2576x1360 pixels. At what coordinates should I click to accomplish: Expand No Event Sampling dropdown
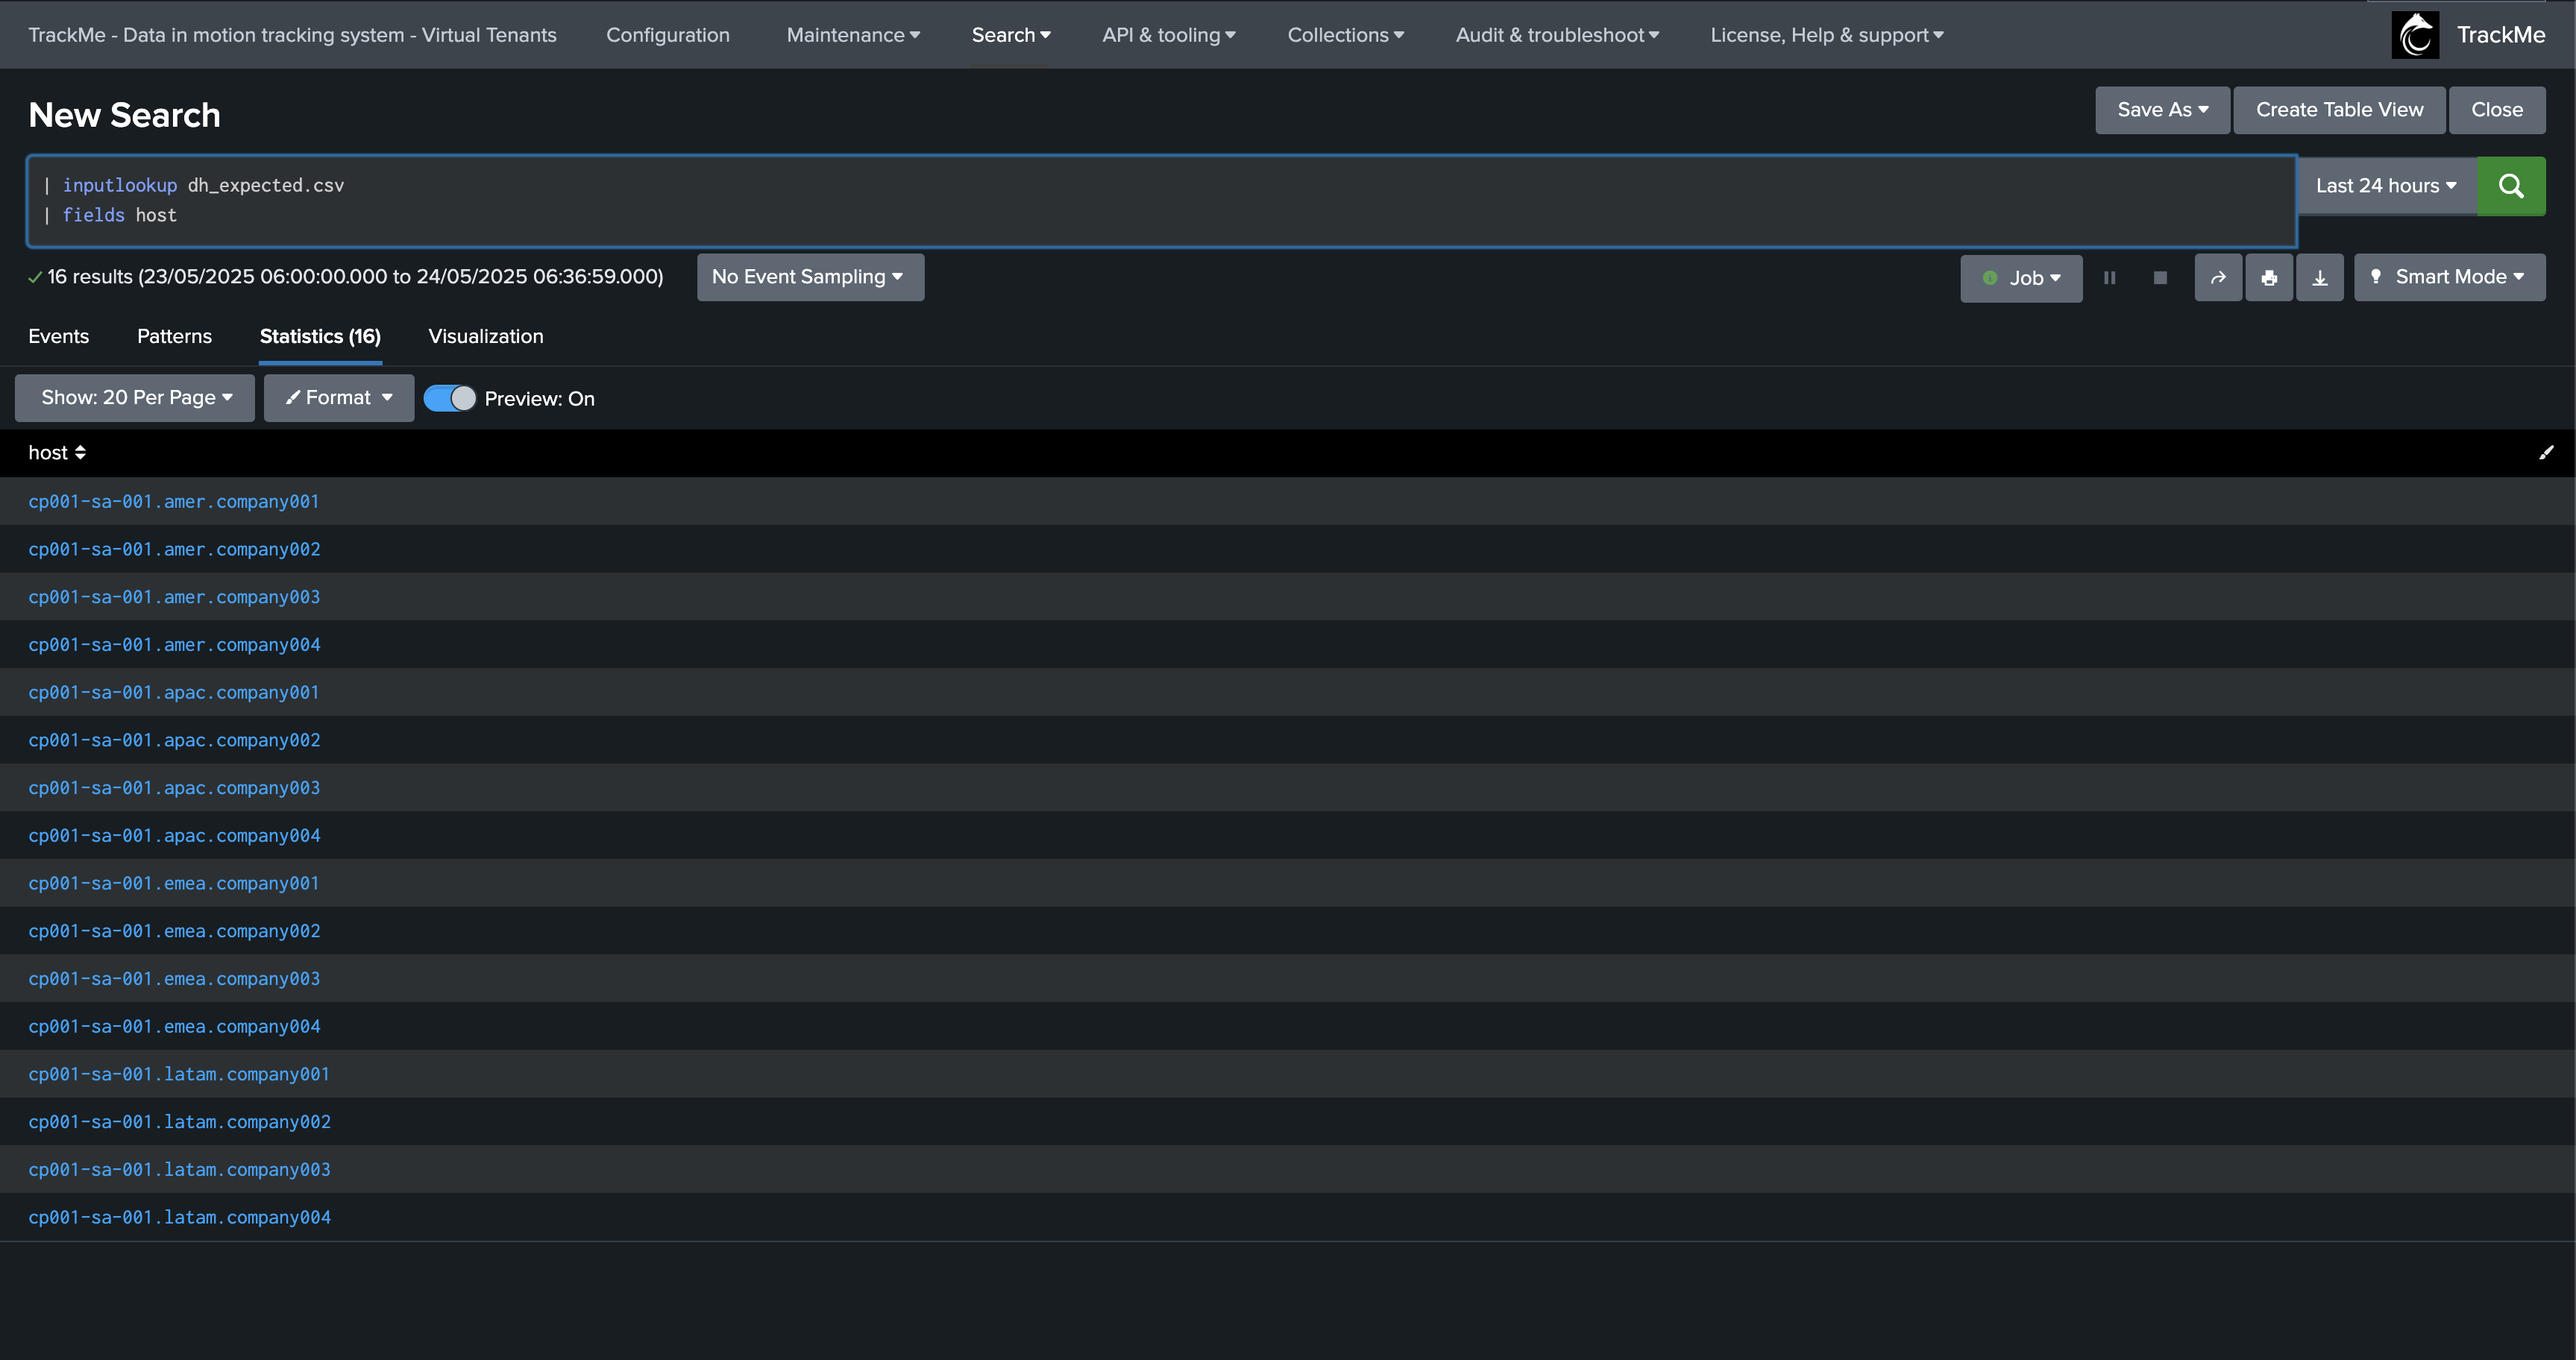pyautogui.click(x=809, y=277)
